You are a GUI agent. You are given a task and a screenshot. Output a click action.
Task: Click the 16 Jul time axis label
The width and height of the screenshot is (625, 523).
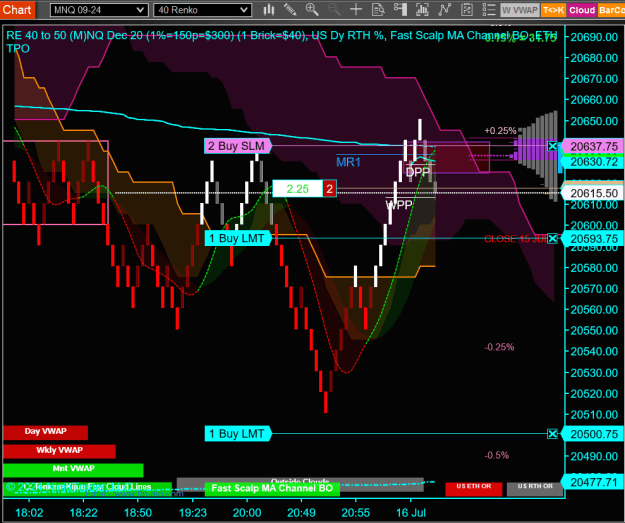tap(411, 513)
